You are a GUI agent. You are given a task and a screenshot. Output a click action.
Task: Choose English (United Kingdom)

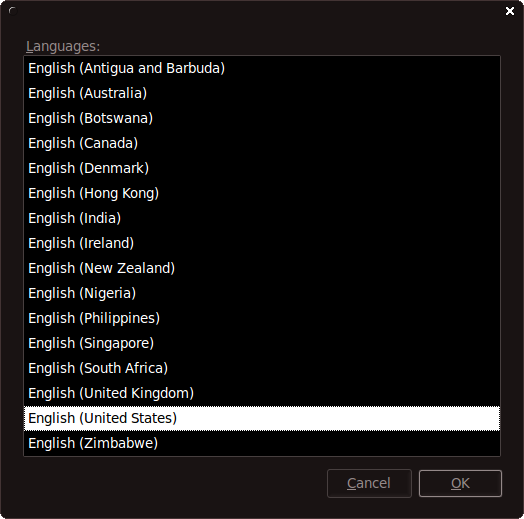click(x=262, y=393)
